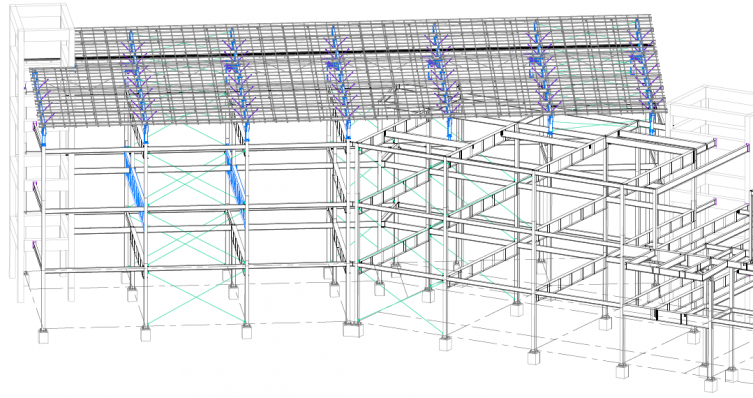Click blue column-head connector above central column

[348, 130]
